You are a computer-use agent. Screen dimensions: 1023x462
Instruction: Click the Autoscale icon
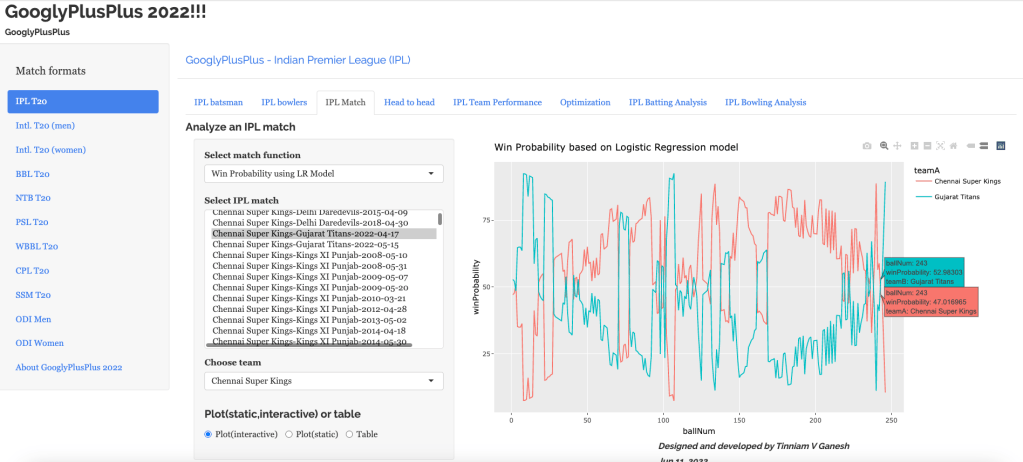tap(940, 146)
